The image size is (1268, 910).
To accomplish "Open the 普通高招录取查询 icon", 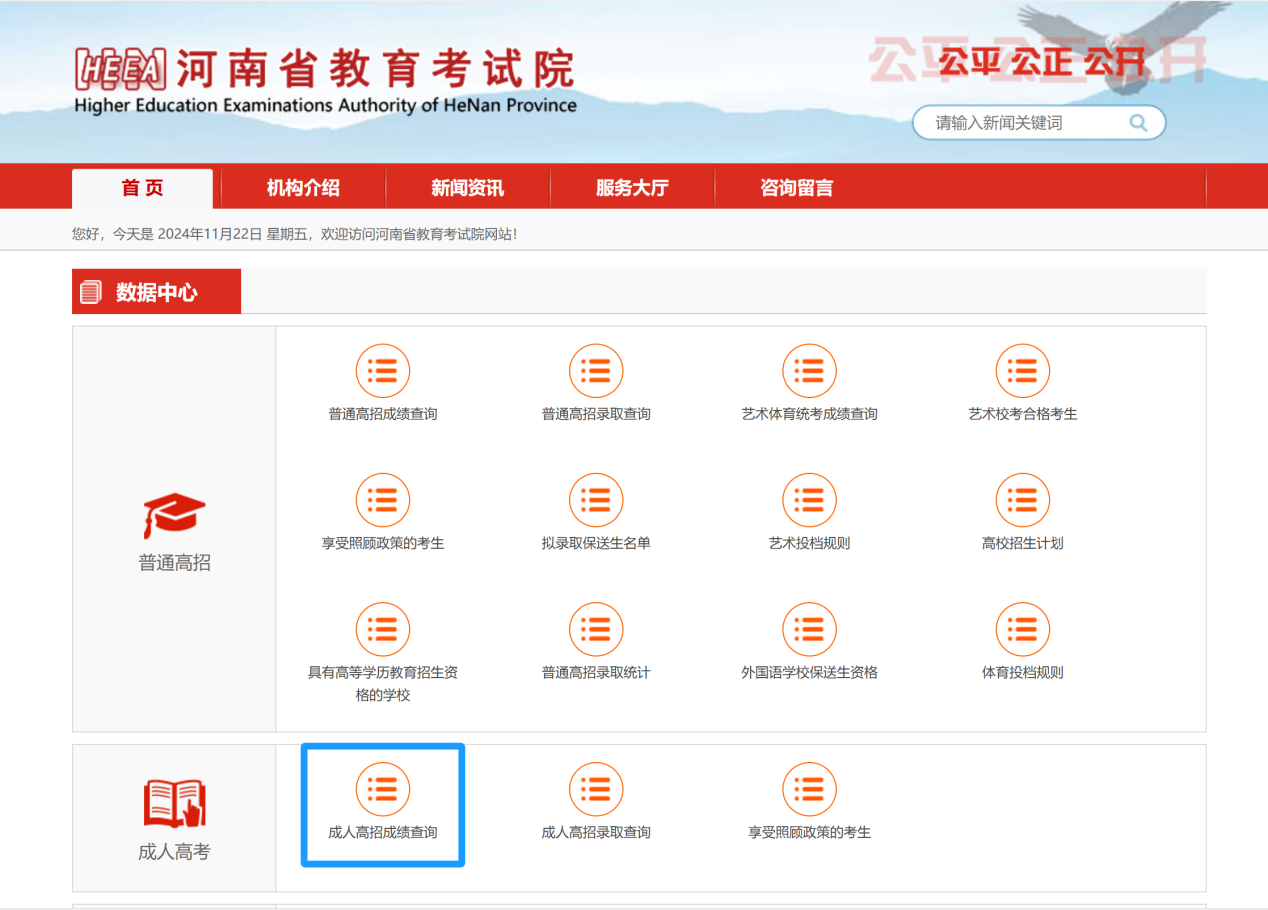I will pyautogui.click(x=595, y=371).
